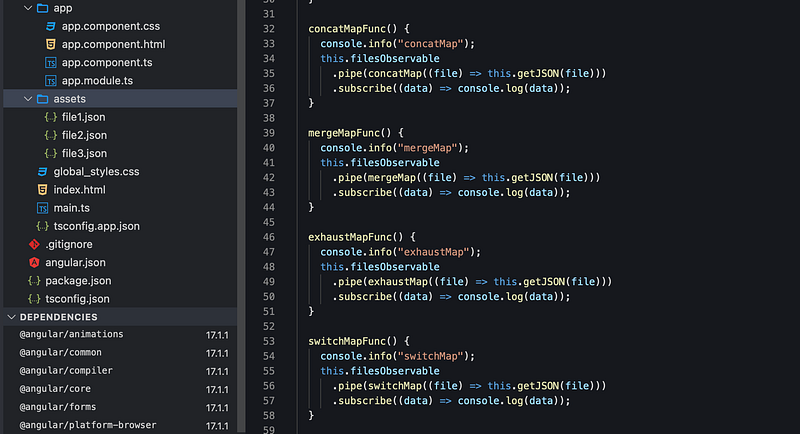Open .gitignore file
800x434 pixels.
pos(69,244)
